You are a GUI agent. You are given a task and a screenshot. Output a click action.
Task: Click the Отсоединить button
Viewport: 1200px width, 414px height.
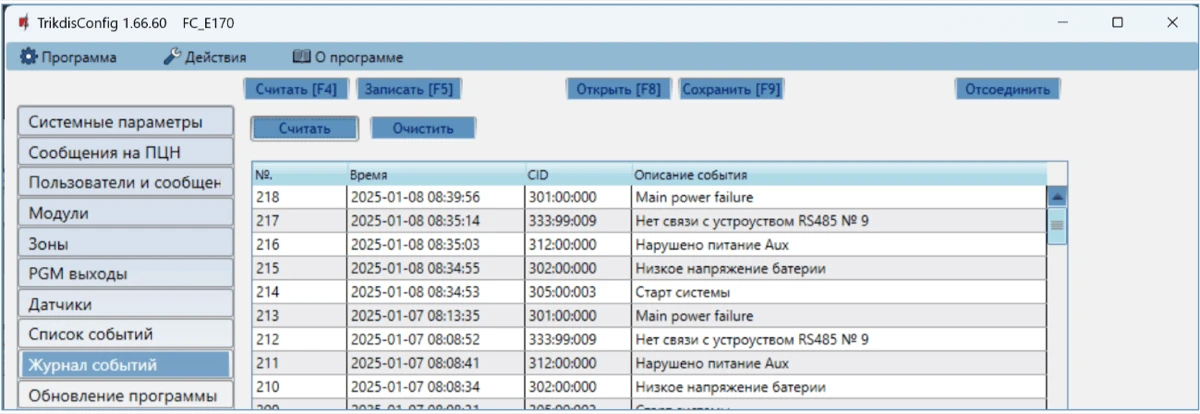click(1006, 89)
